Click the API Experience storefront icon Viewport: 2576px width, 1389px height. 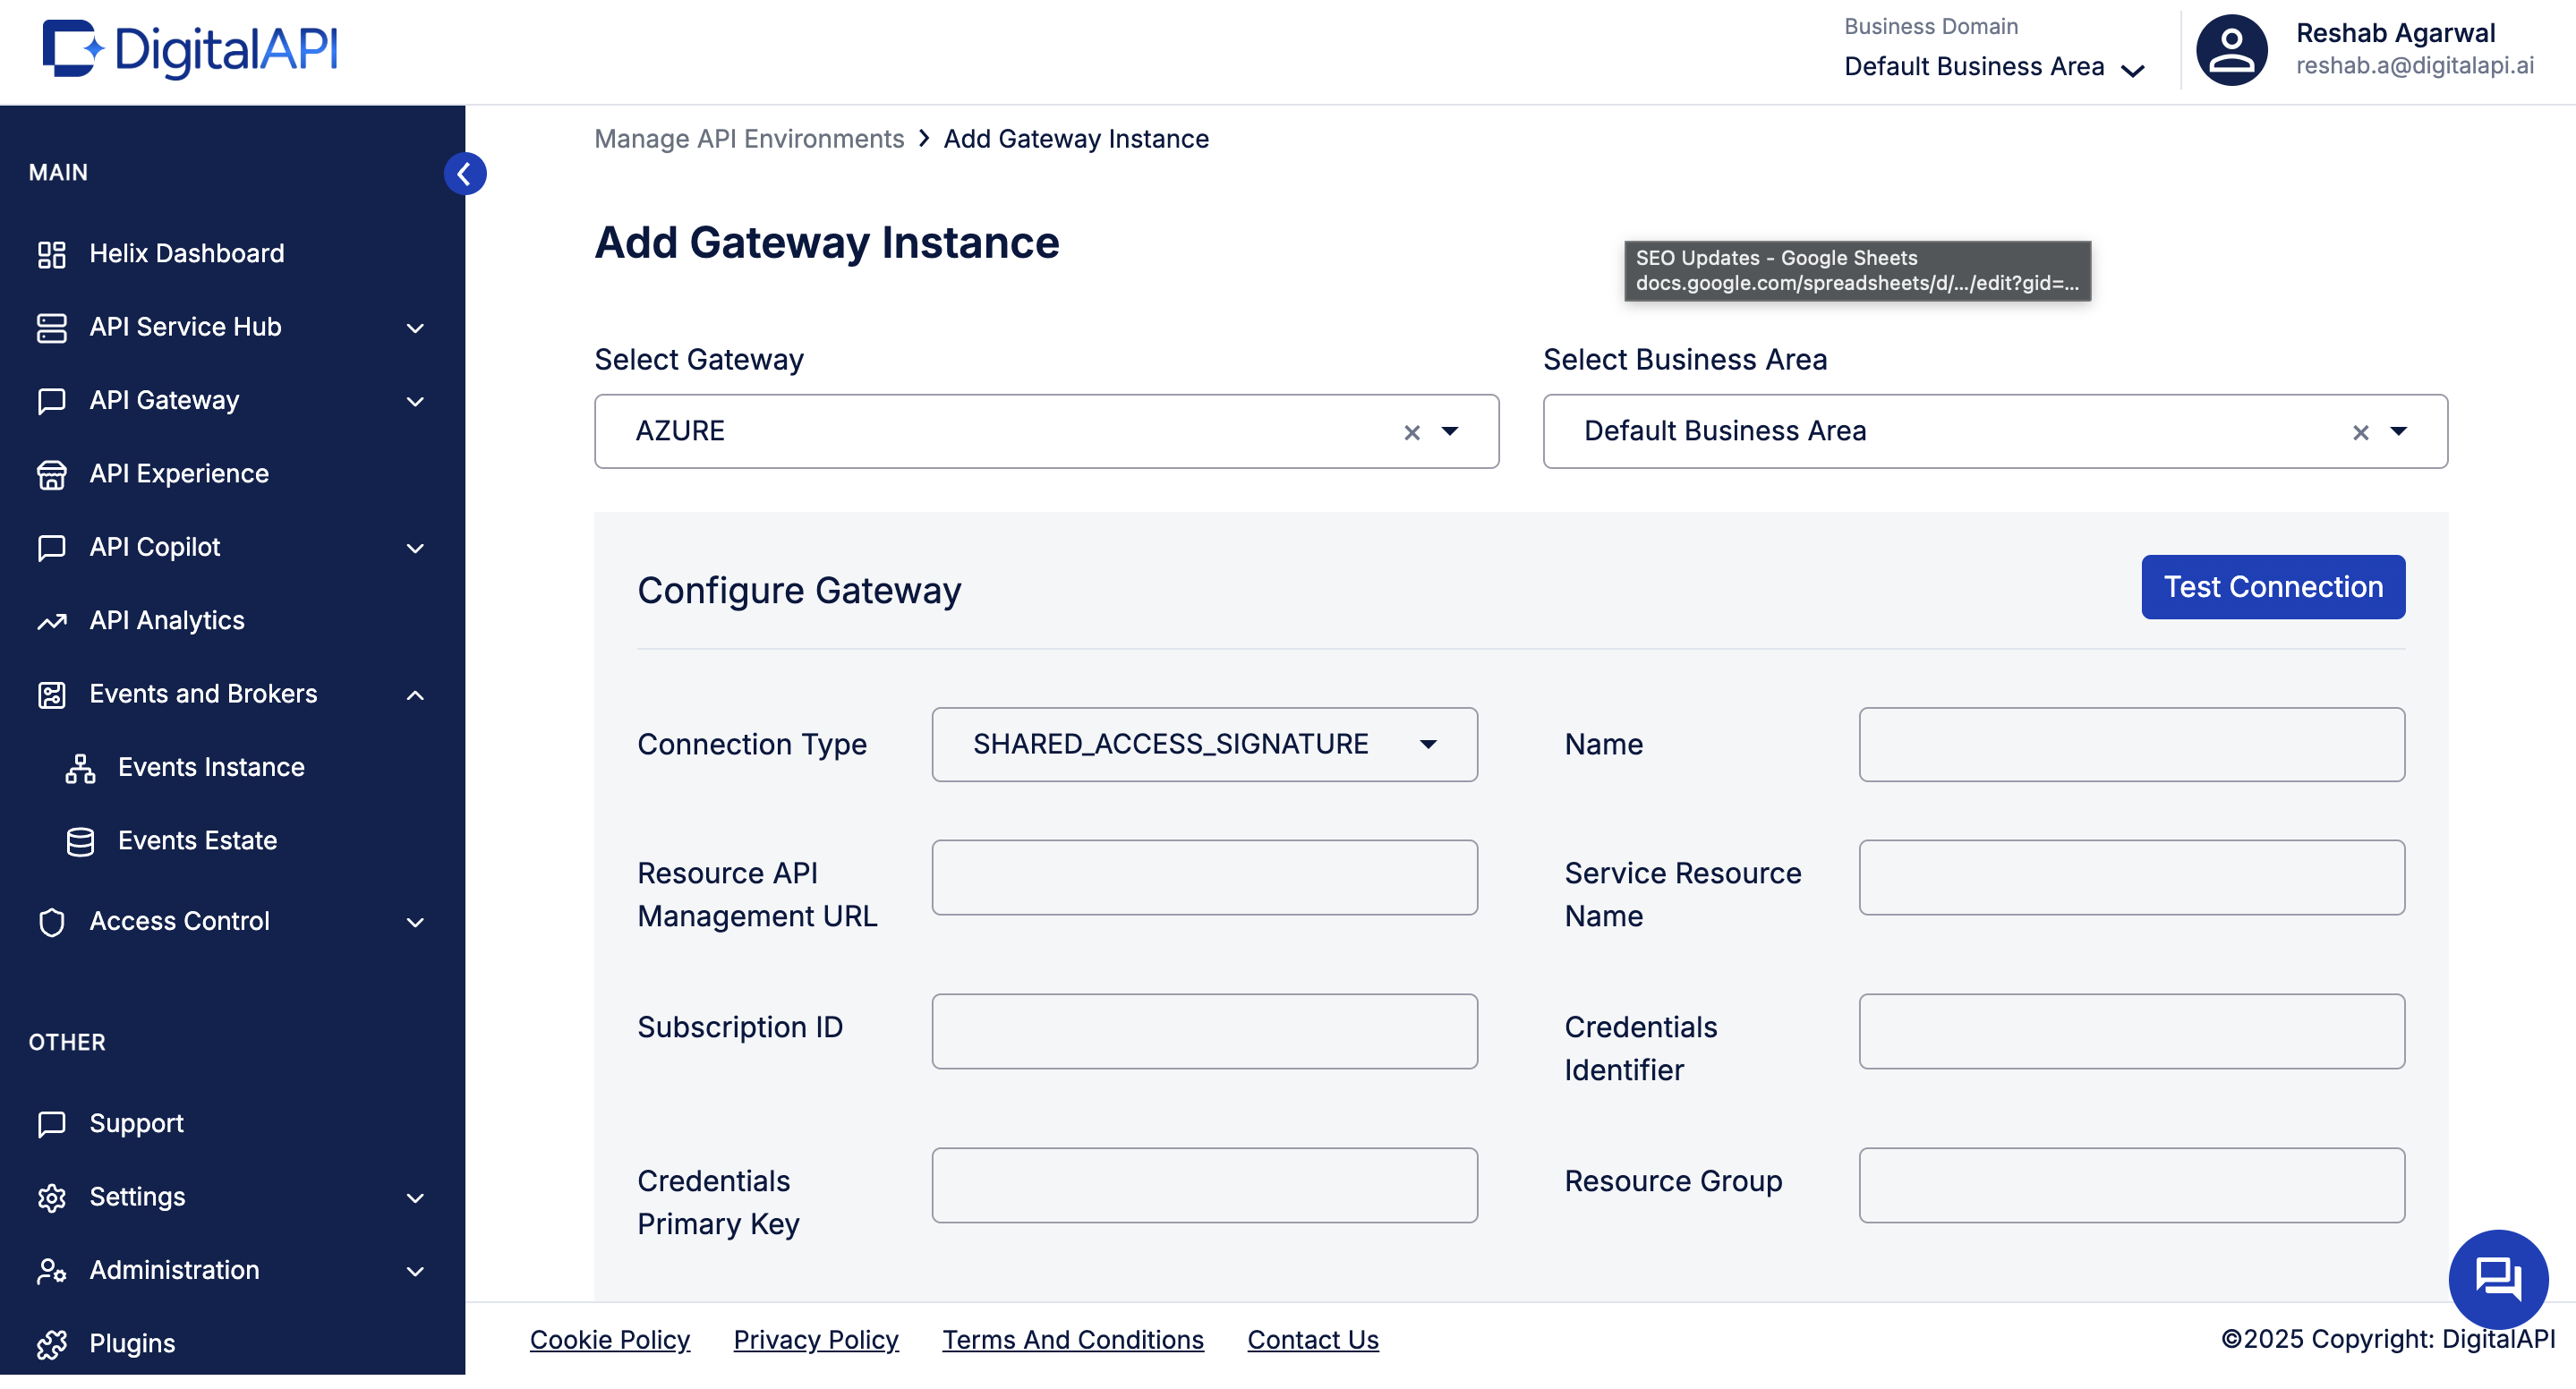51,474
